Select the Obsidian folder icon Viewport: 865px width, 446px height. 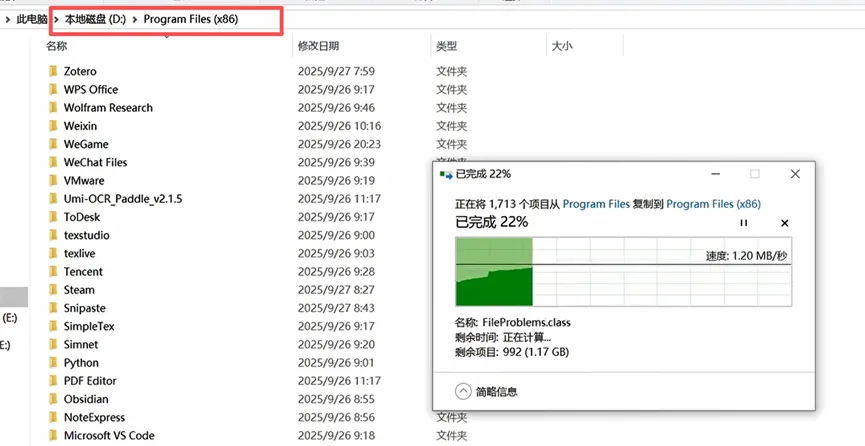(54, 399)
